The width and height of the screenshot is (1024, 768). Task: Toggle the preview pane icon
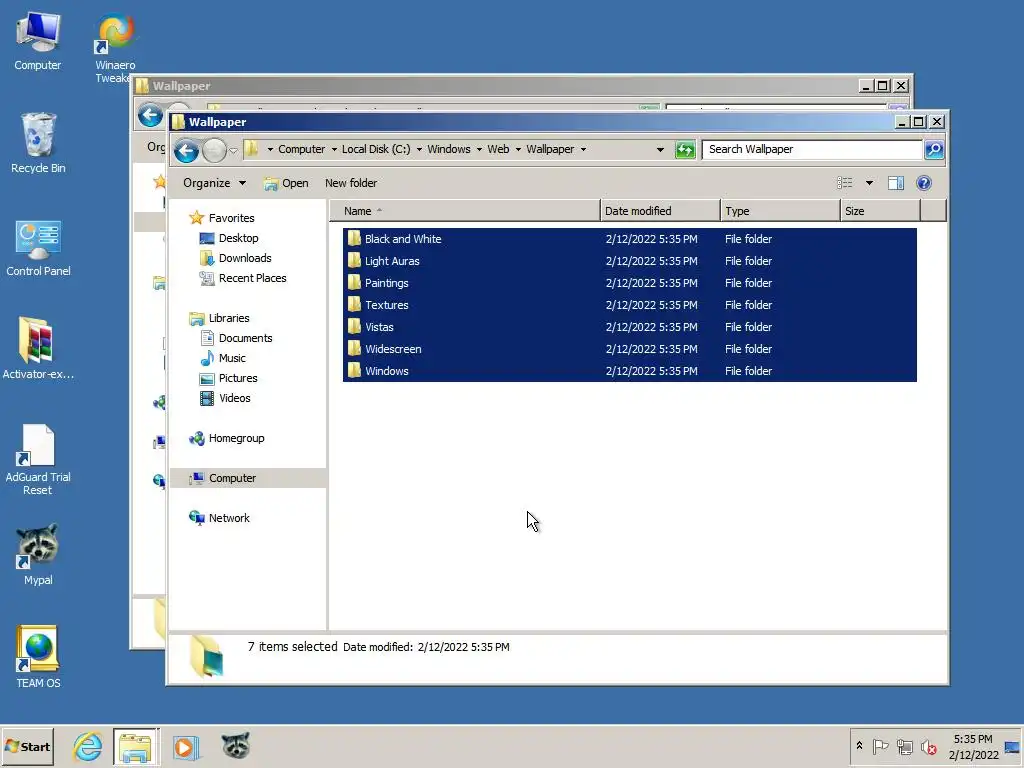tap(895, 183)
